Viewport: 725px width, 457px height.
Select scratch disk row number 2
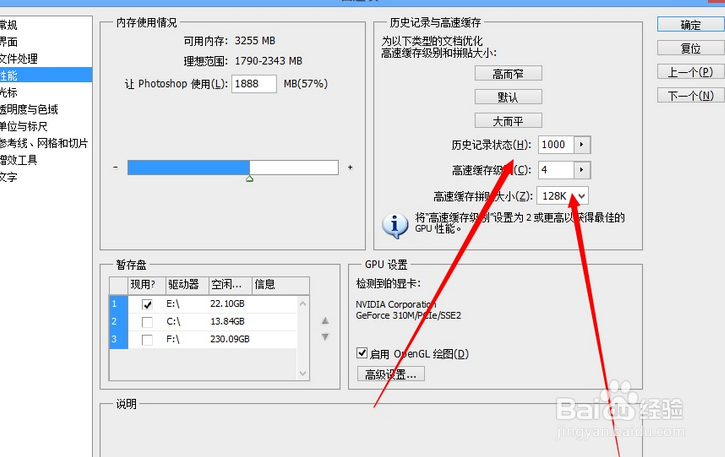pos(118,322)
